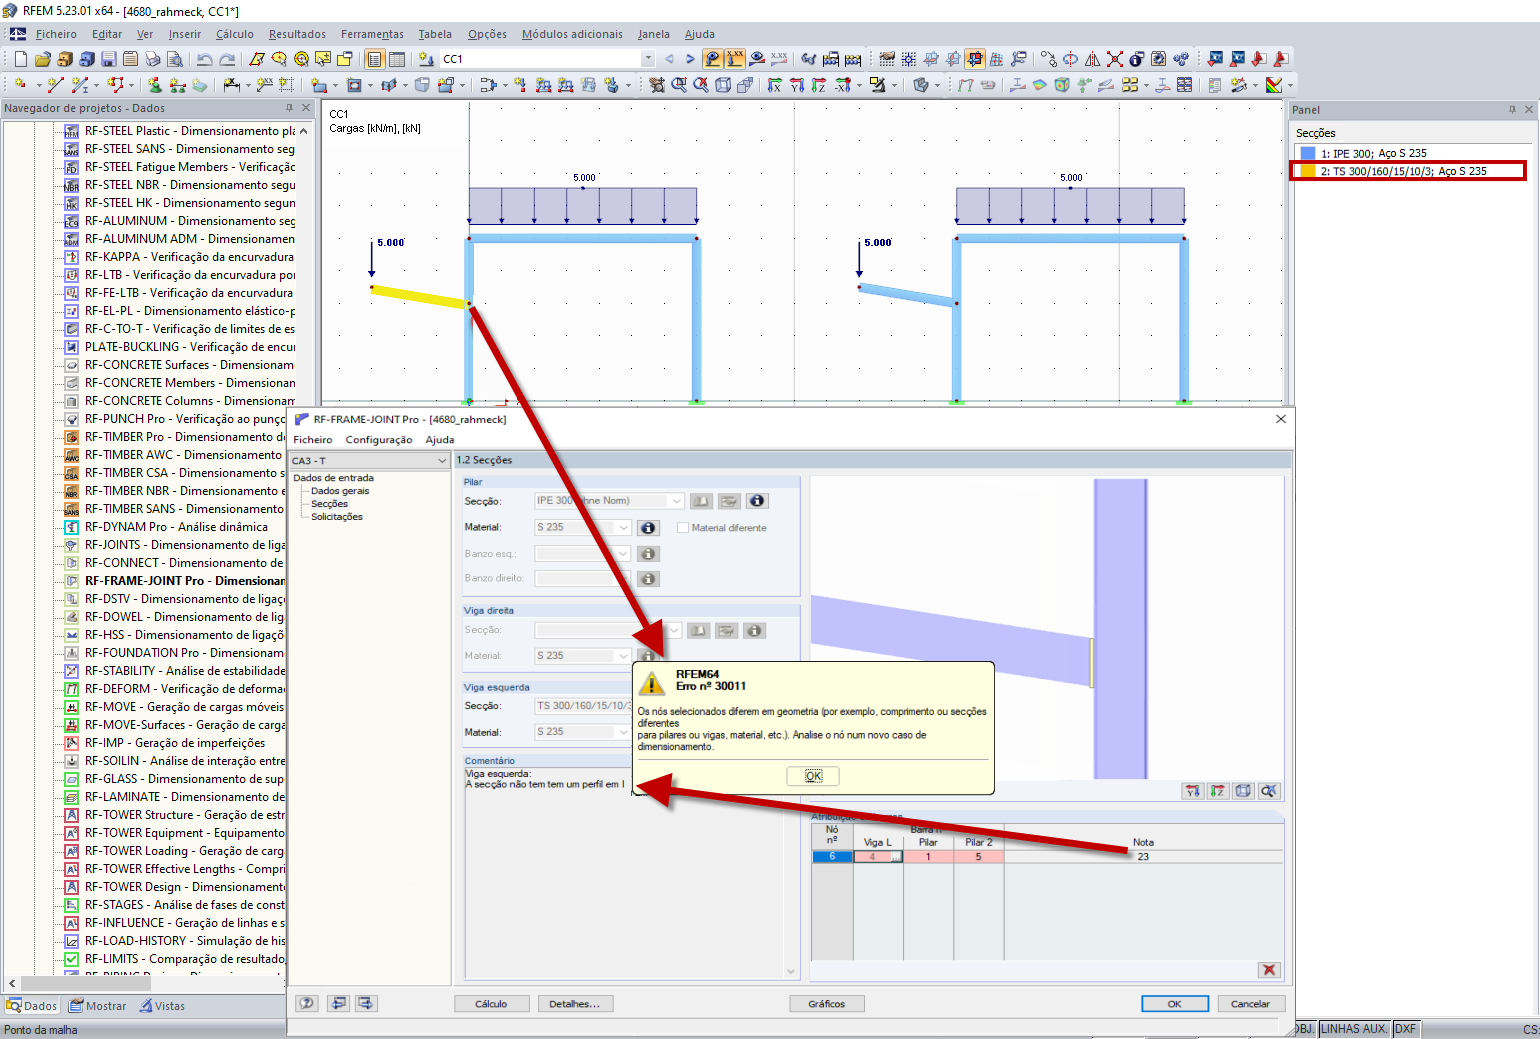Delete table row with red X
Image resolution: width=1540 pixels, height=1039 pixels.
pyautogui.click(x=1269, y=970)
